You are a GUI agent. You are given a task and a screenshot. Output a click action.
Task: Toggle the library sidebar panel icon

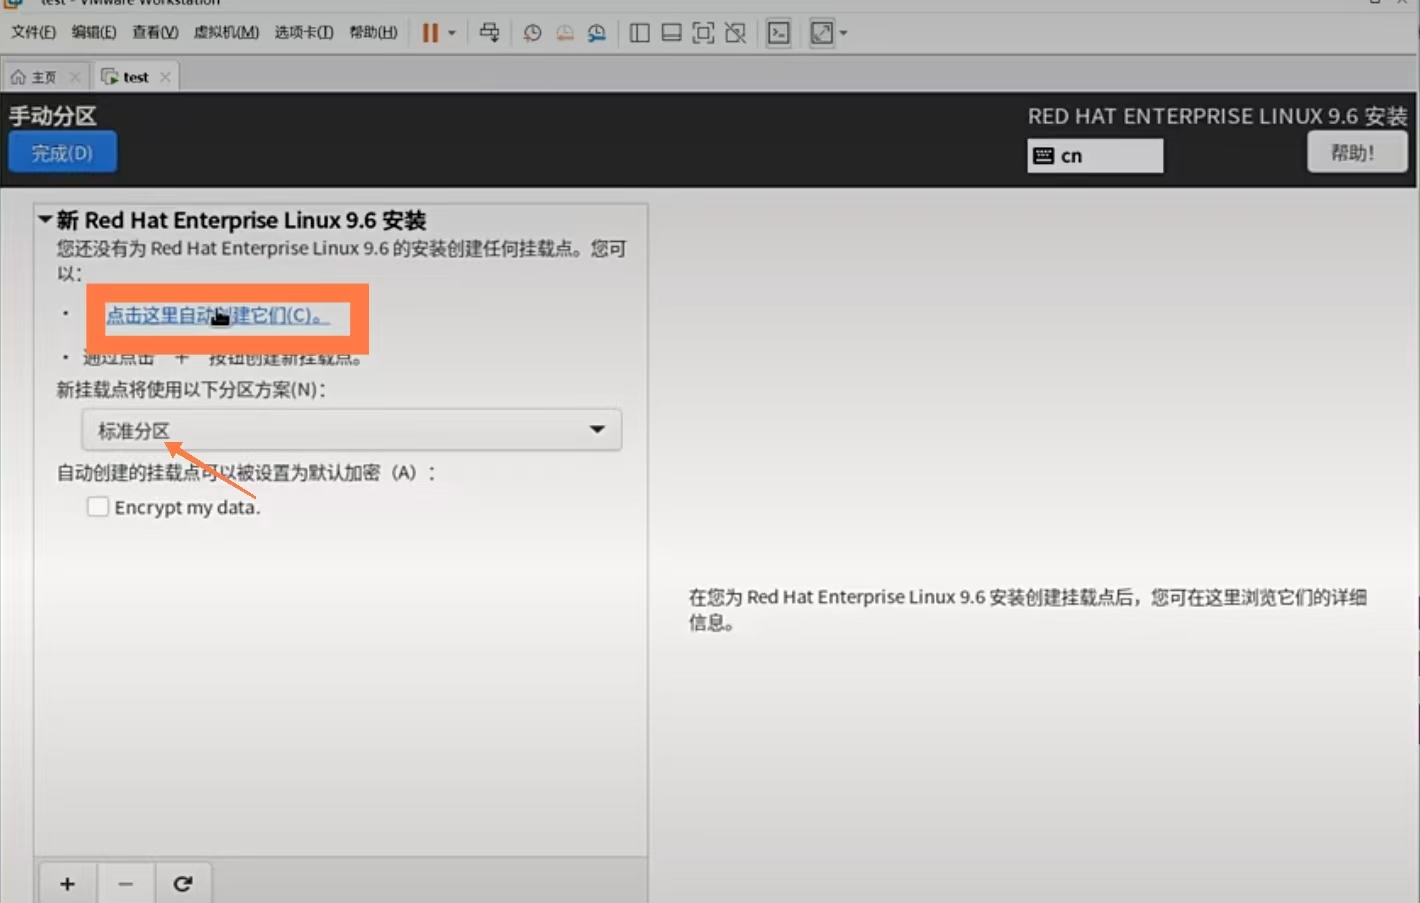pyautogui.click(x=640, y=33)
